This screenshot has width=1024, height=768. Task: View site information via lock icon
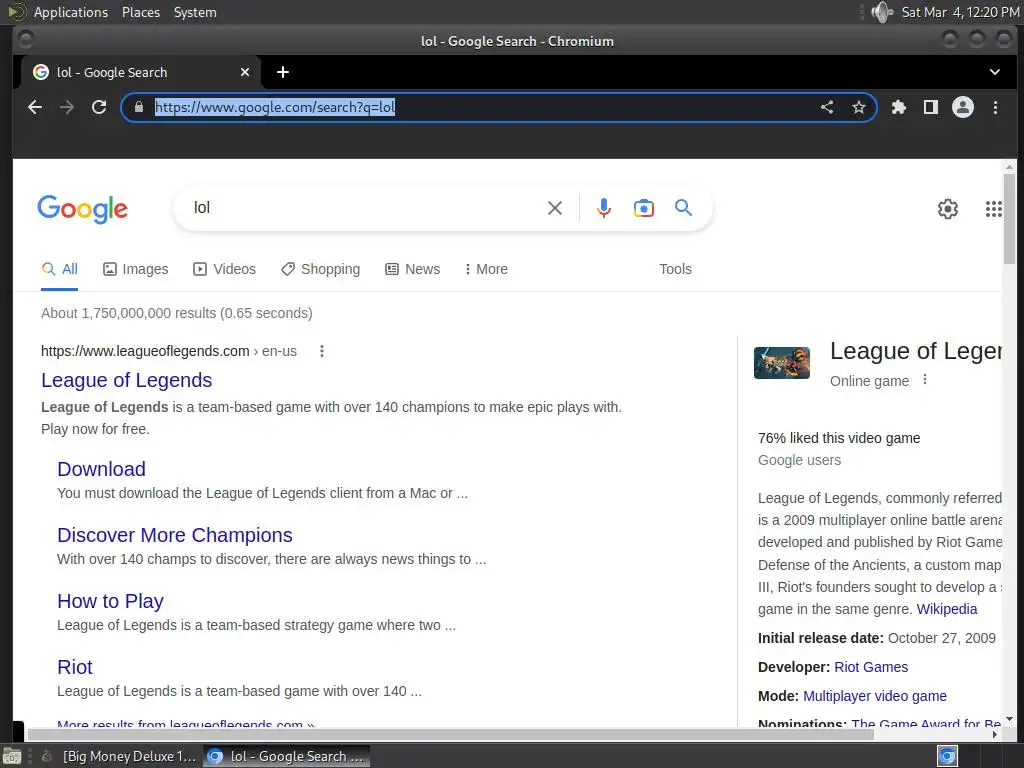(x=138, y=107)
